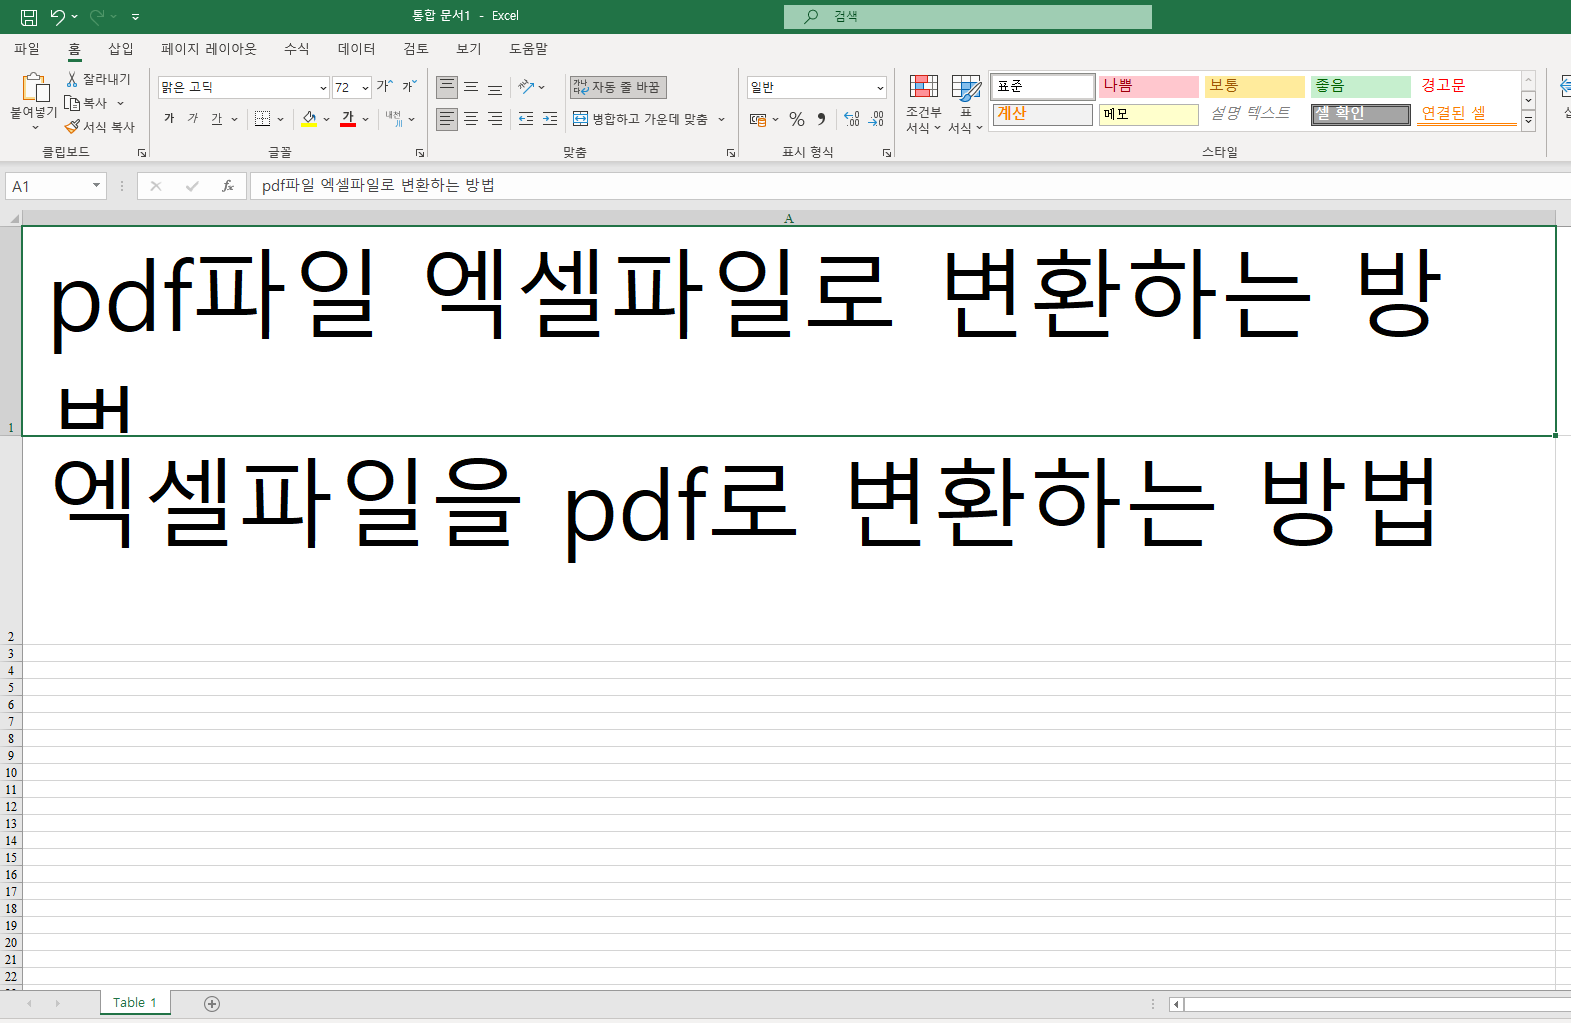Click the select-all corner triangle
The width and height of the screenshot is (1571, 1023).
tap(14, 218)
